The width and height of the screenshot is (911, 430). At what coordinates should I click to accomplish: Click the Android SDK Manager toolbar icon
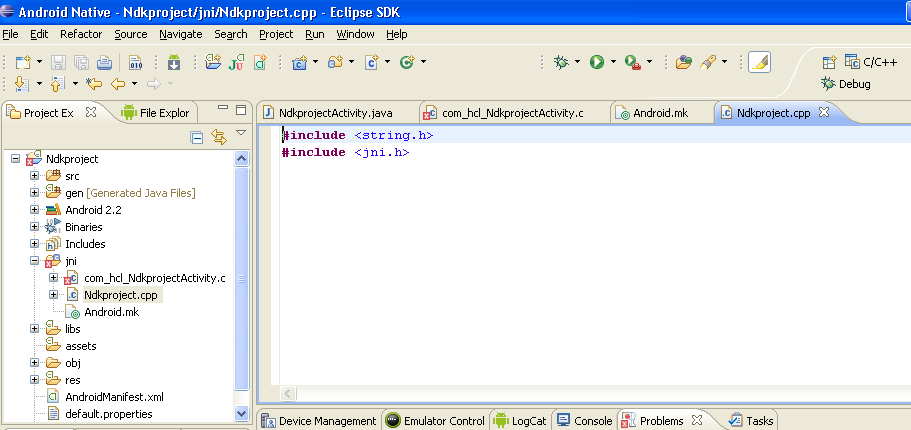coord(172,63)
